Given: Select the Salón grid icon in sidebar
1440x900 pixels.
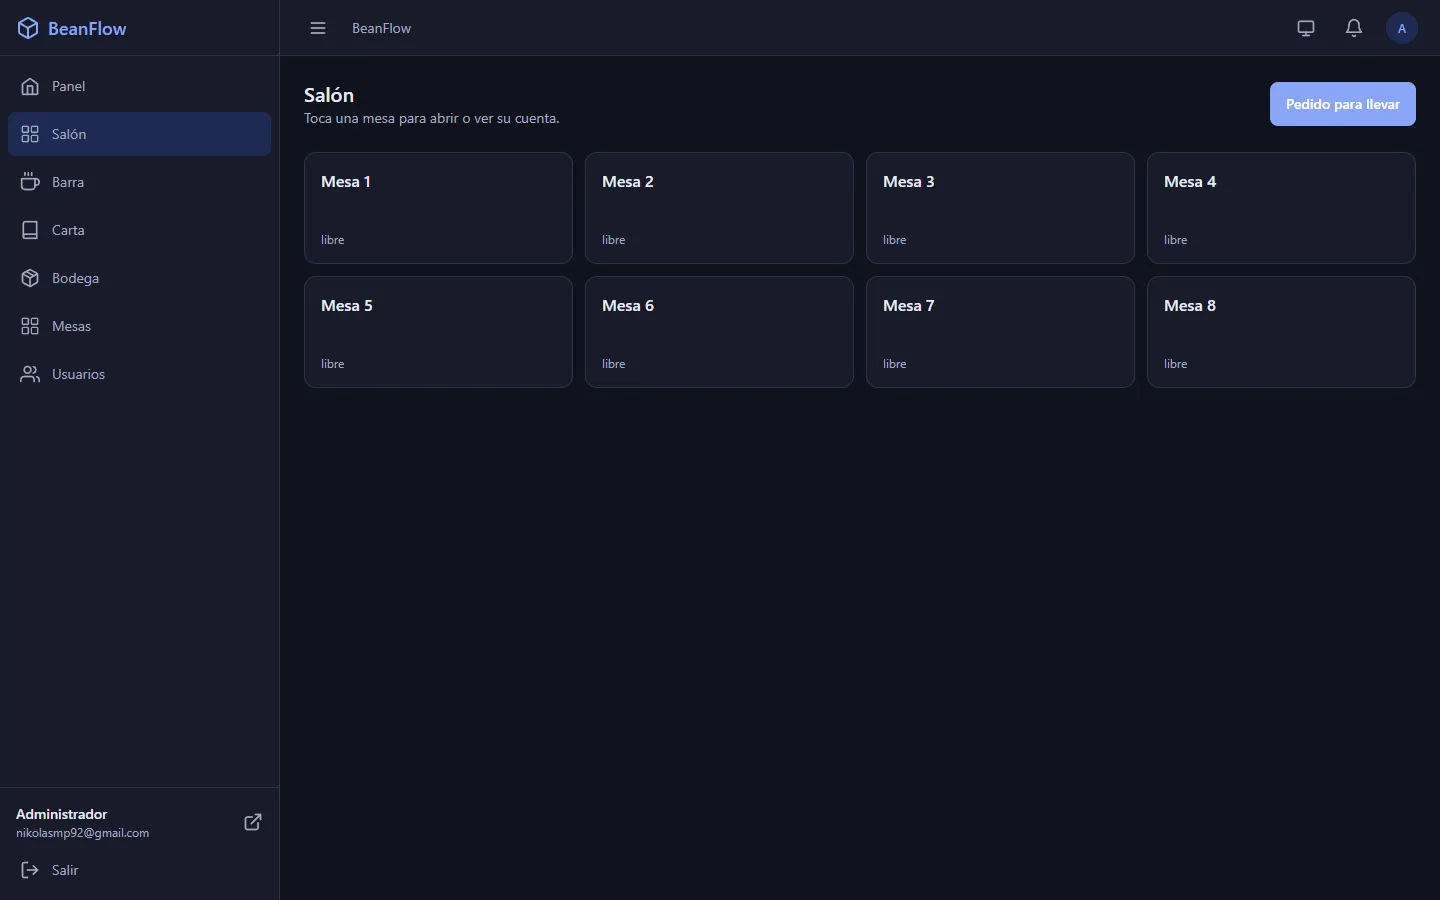Looking at the screenshot, I should [30, 134].
